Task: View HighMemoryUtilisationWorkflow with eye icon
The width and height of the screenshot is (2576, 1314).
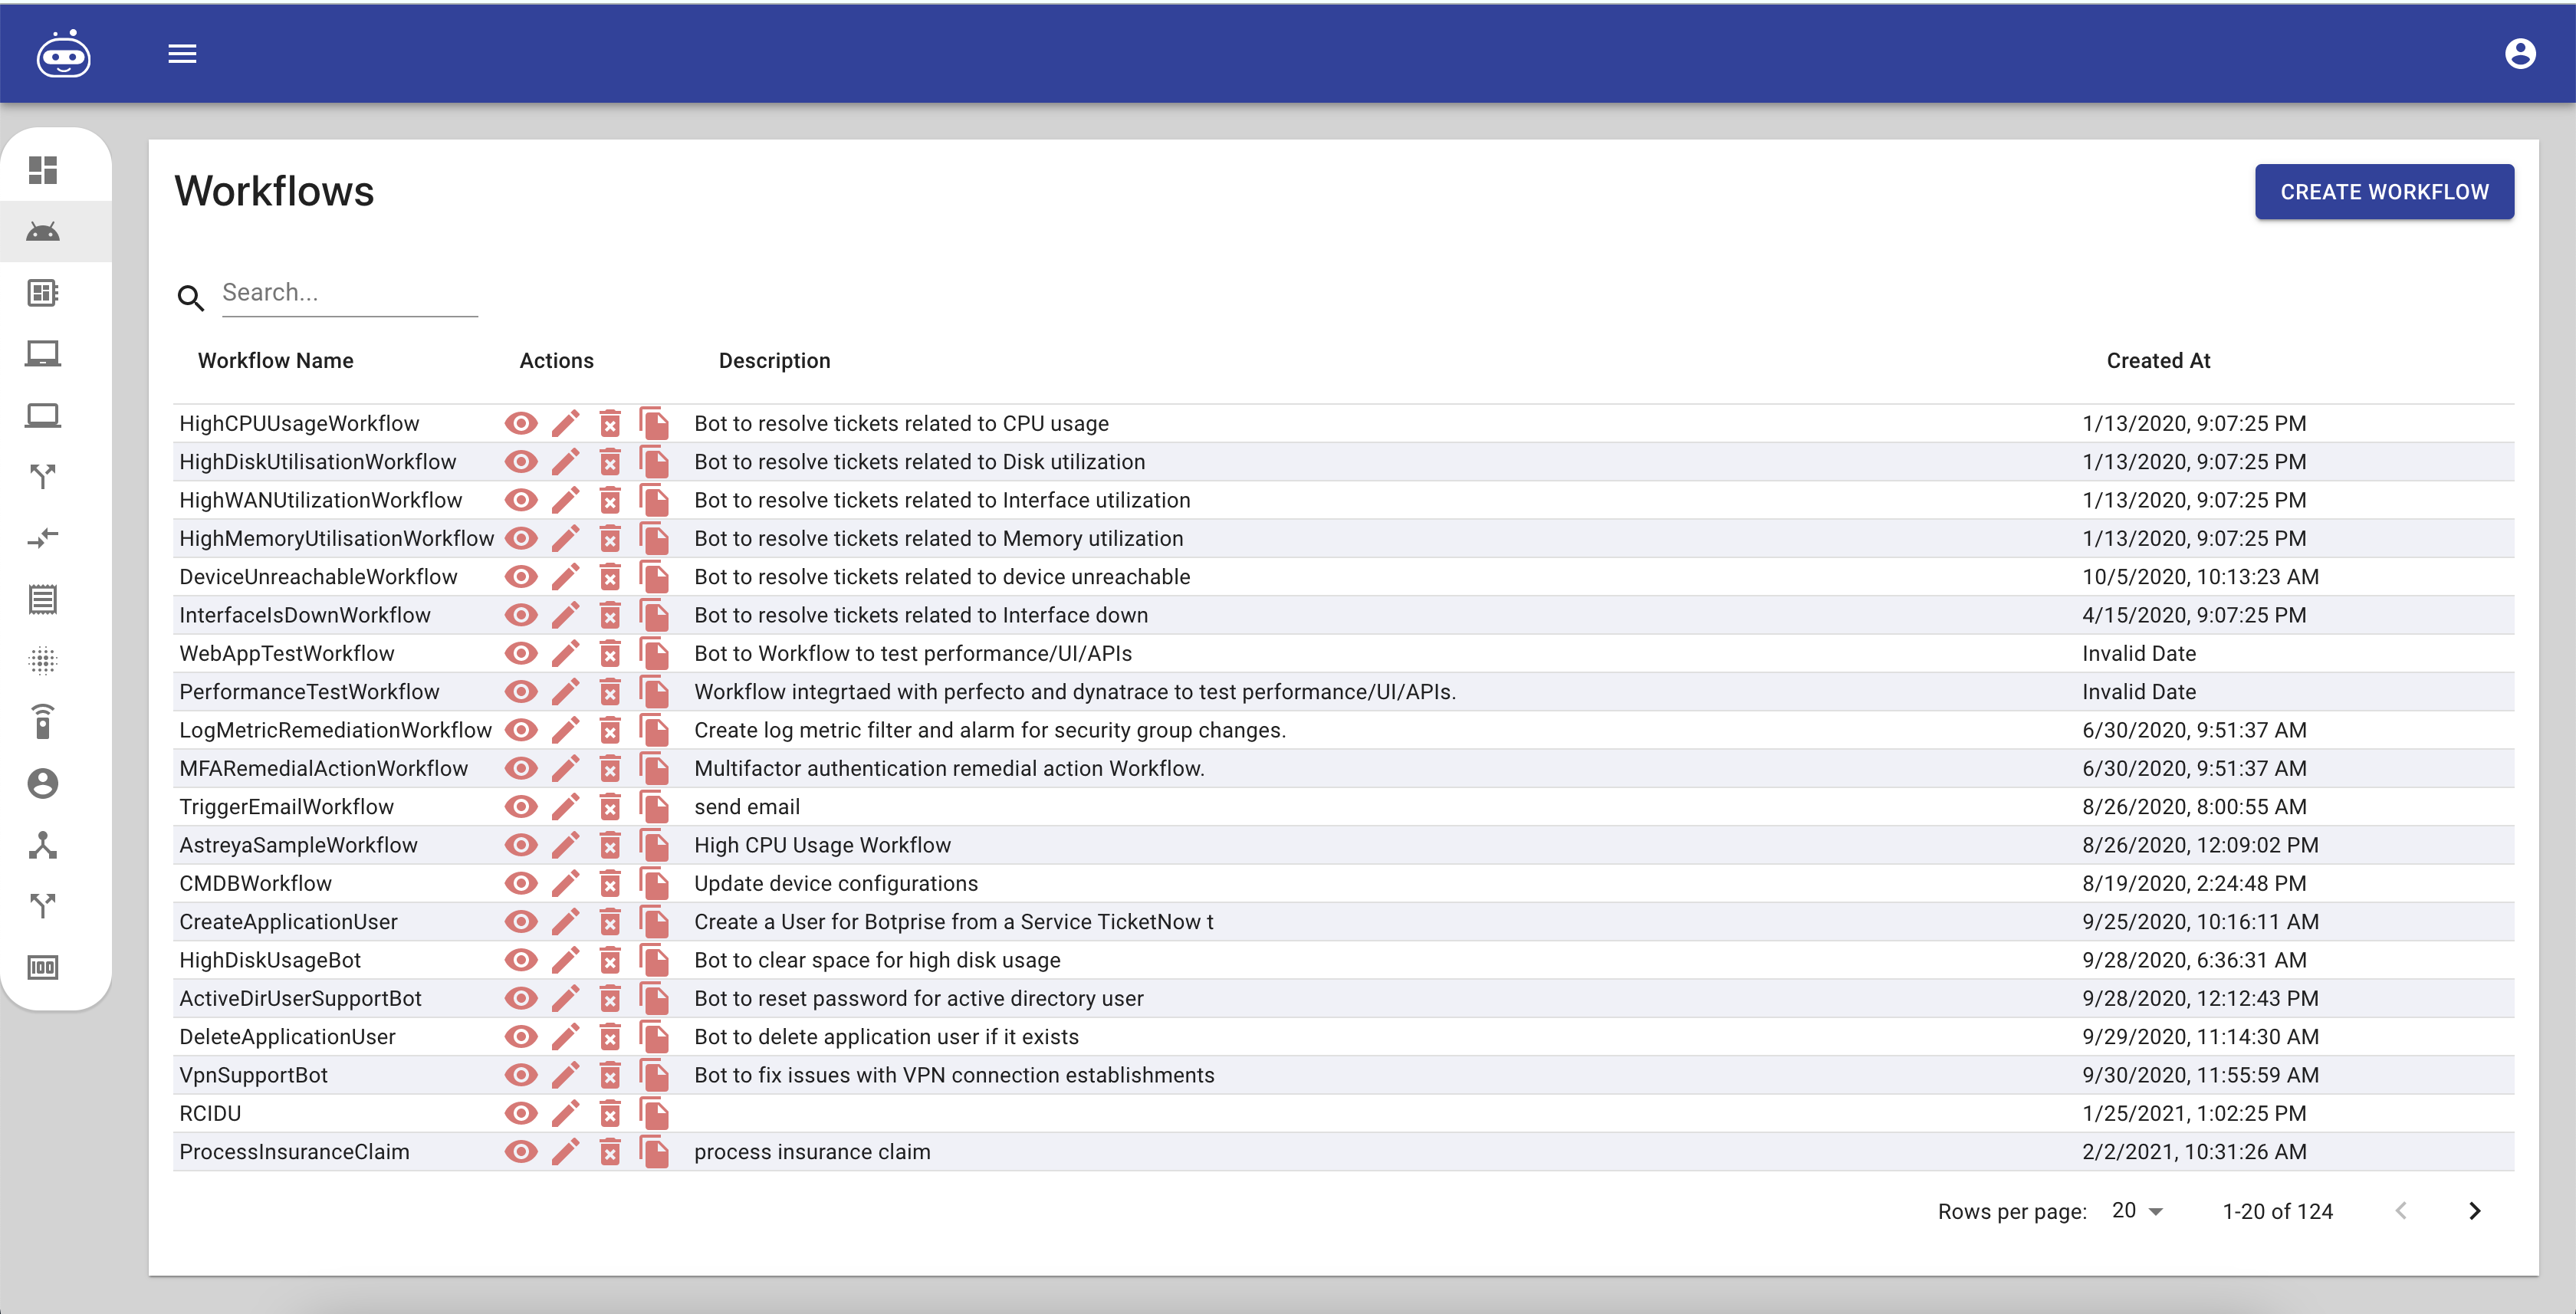Action: 521,538
